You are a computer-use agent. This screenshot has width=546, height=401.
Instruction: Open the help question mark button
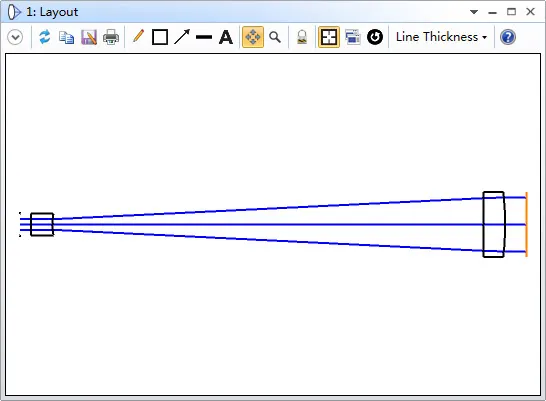pyautogui.click(x=508, y=37)
